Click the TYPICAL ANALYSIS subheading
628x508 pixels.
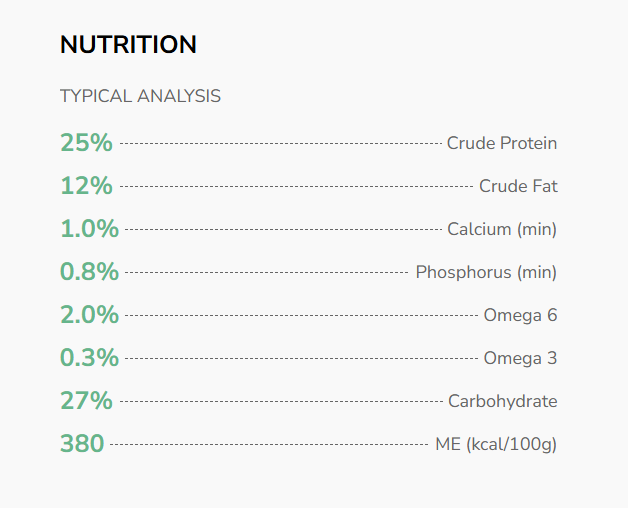(140, 97)
